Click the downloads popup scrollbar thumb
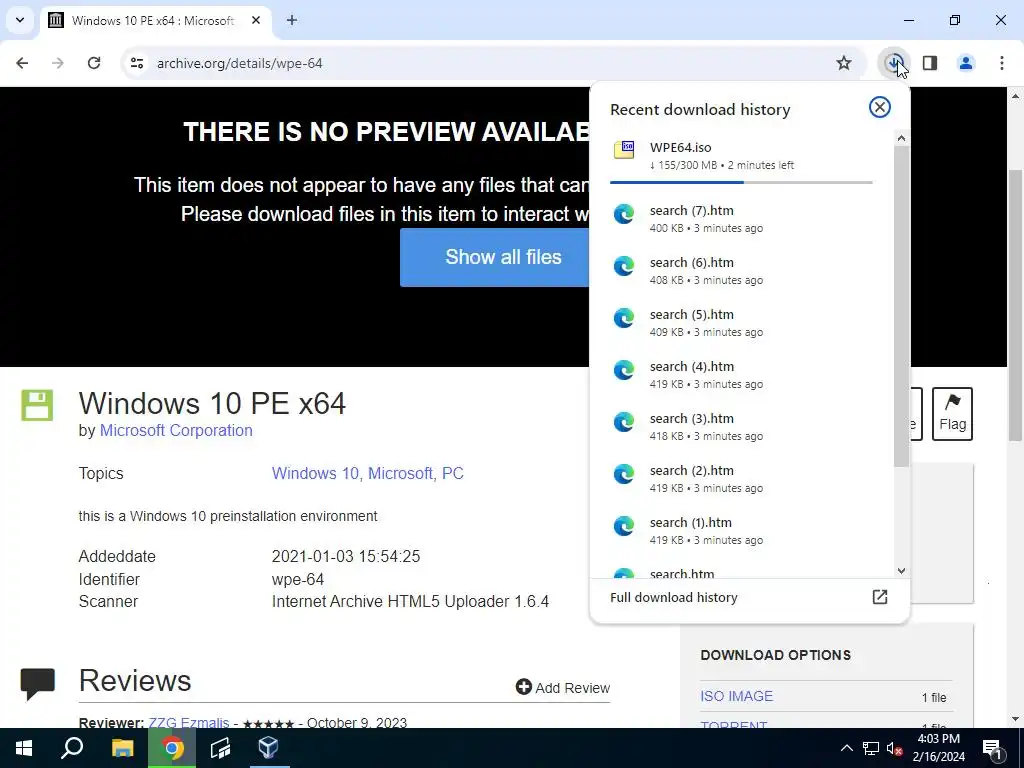This screenshot has height=768, width=1024. tap(901, 306)
